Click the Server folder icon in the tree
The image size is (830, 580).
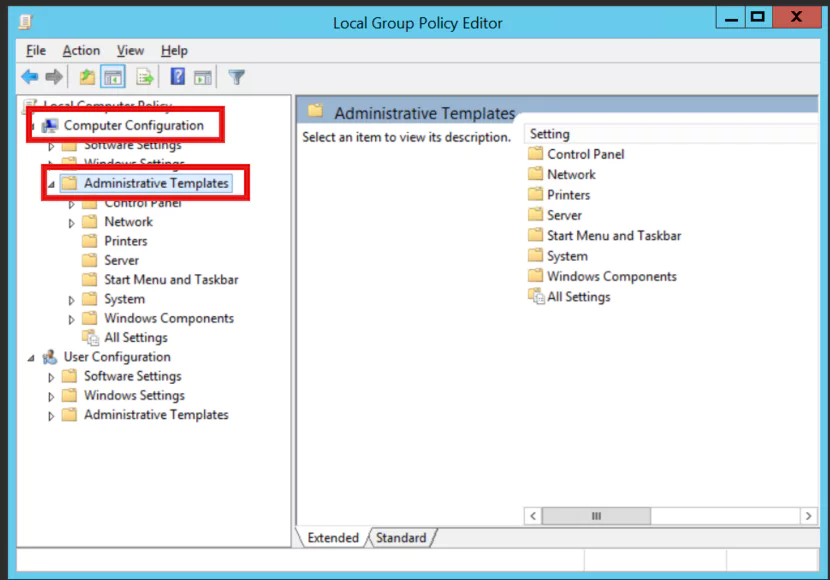point(89,260)
